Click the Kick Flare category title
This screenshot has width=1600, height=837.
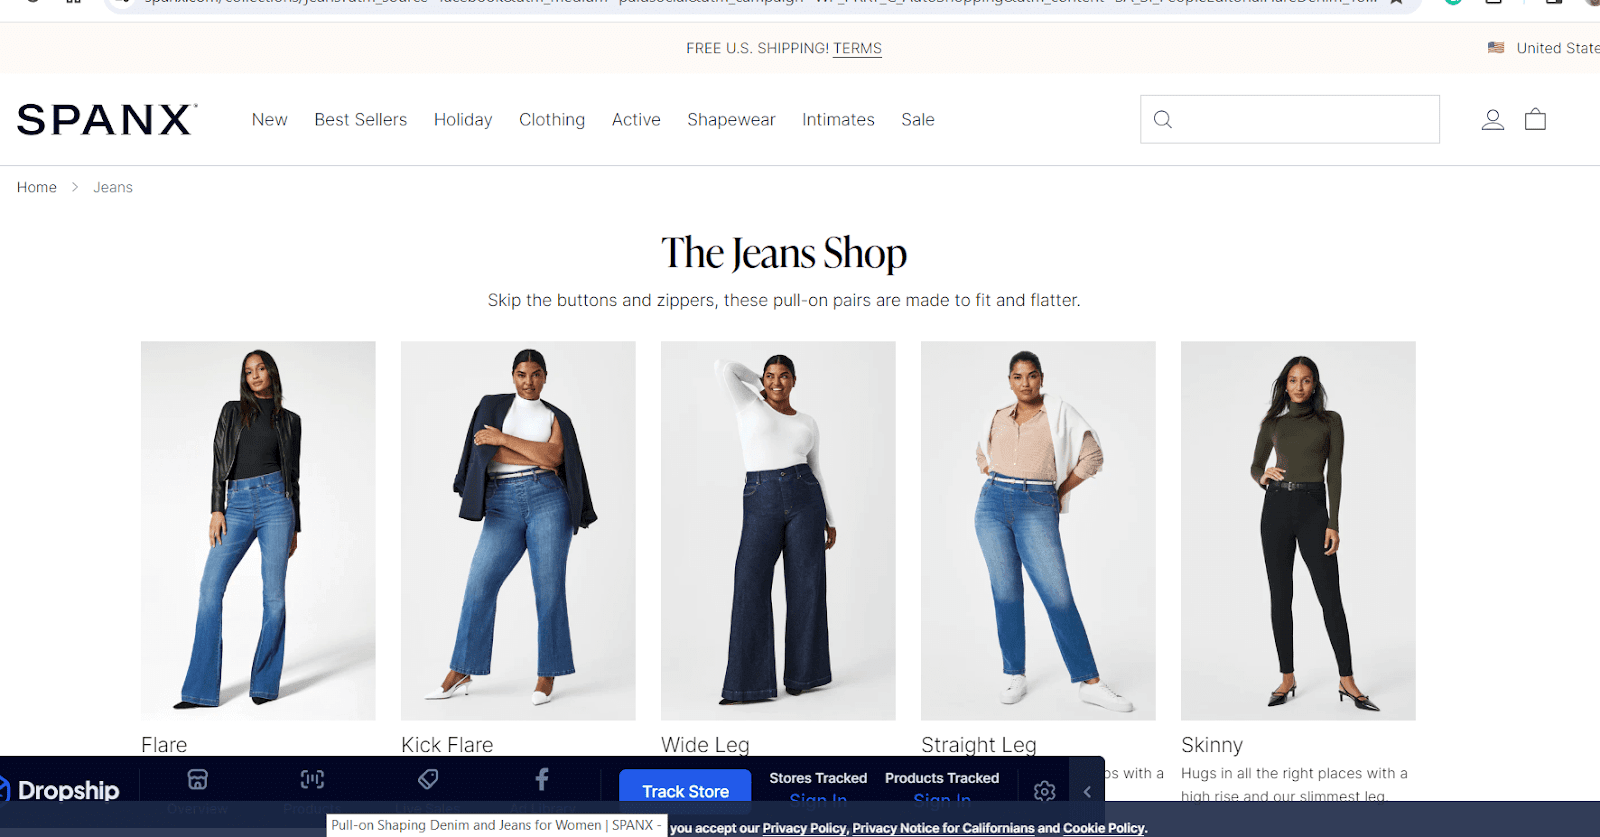pos(447,745)
